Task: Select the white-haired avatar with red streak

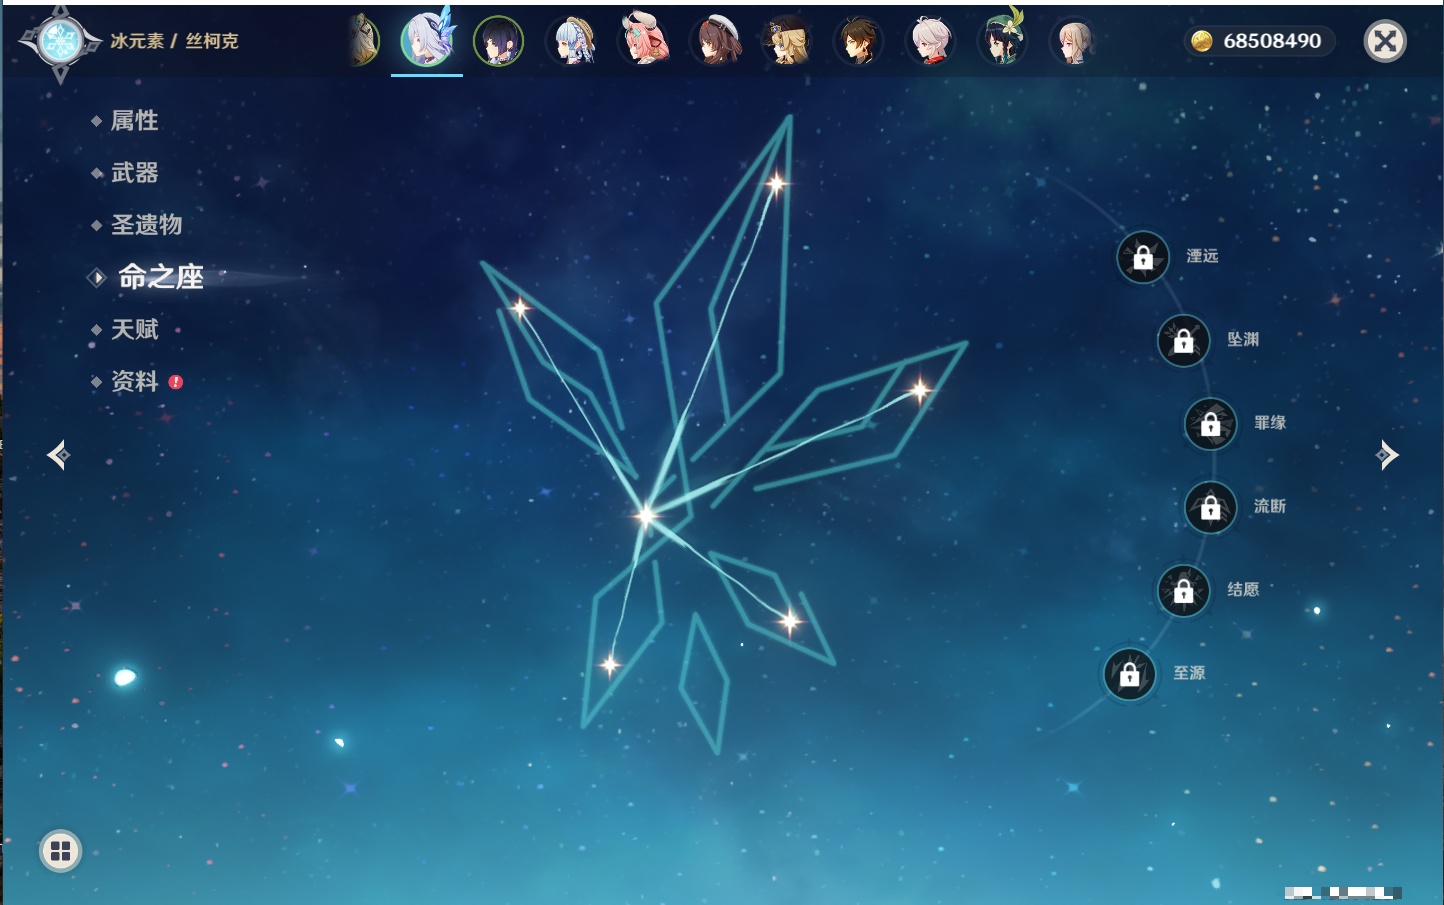Action: (930, 41)
